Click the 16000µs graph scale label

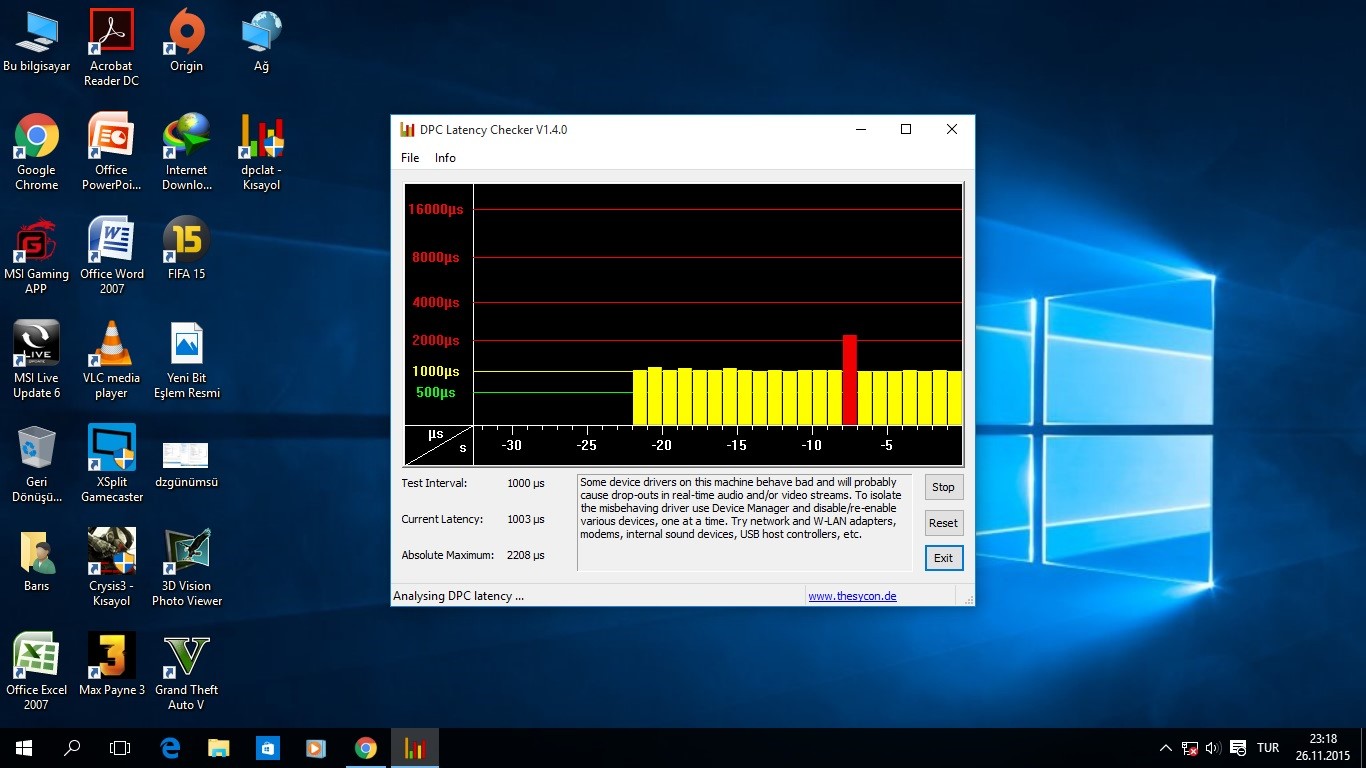pyautogui.click(x=436, y=209)
